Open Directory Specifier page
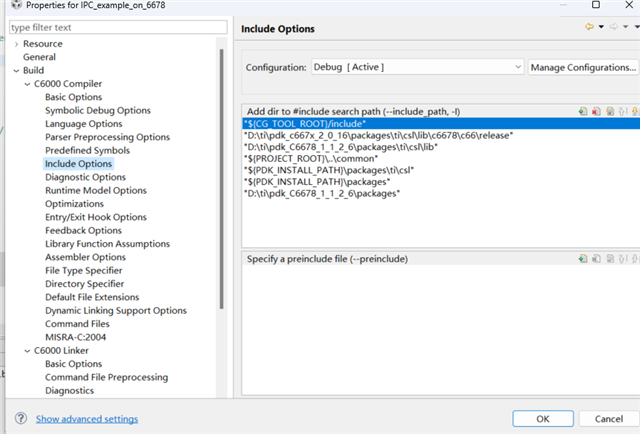Viewport: 640px width, 434px height. [x=84, y=283]
